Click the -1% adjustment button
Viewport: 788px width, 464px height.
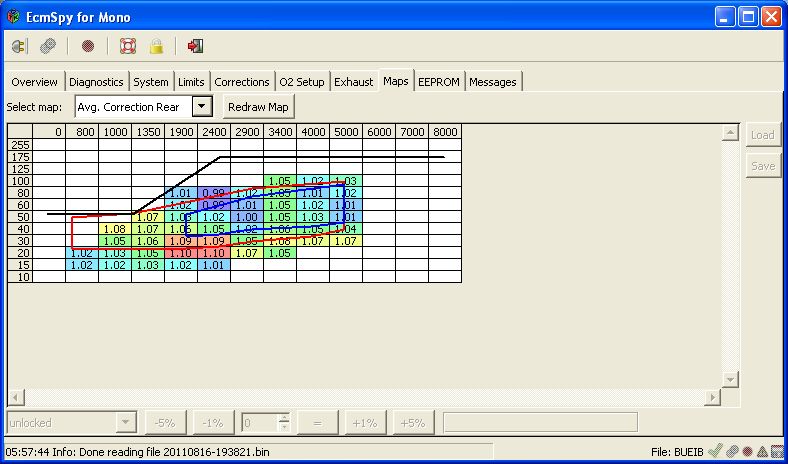(213, 422)
